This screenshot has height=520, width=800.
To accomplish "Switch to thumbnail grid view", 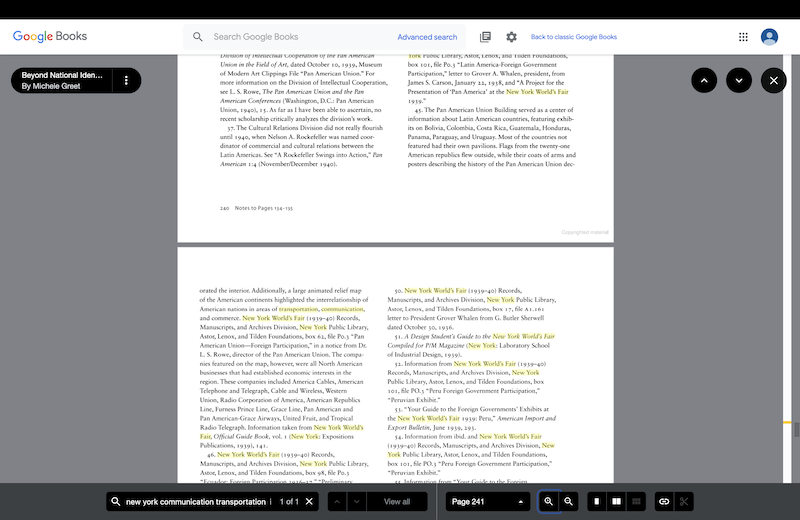I will (635, 501).
